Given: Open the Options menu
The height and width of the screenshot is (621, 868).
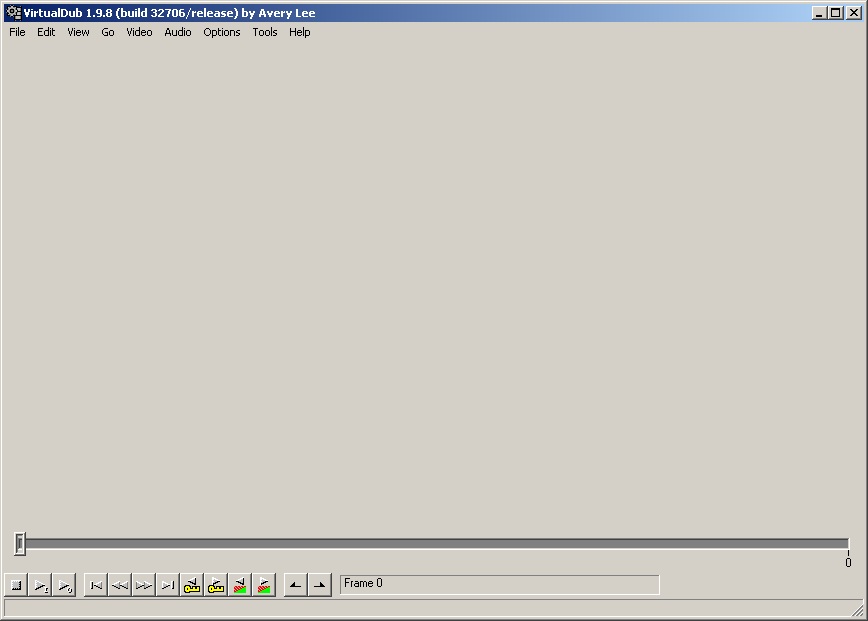Looking at the screenshot, I should (x=221, y=32).
